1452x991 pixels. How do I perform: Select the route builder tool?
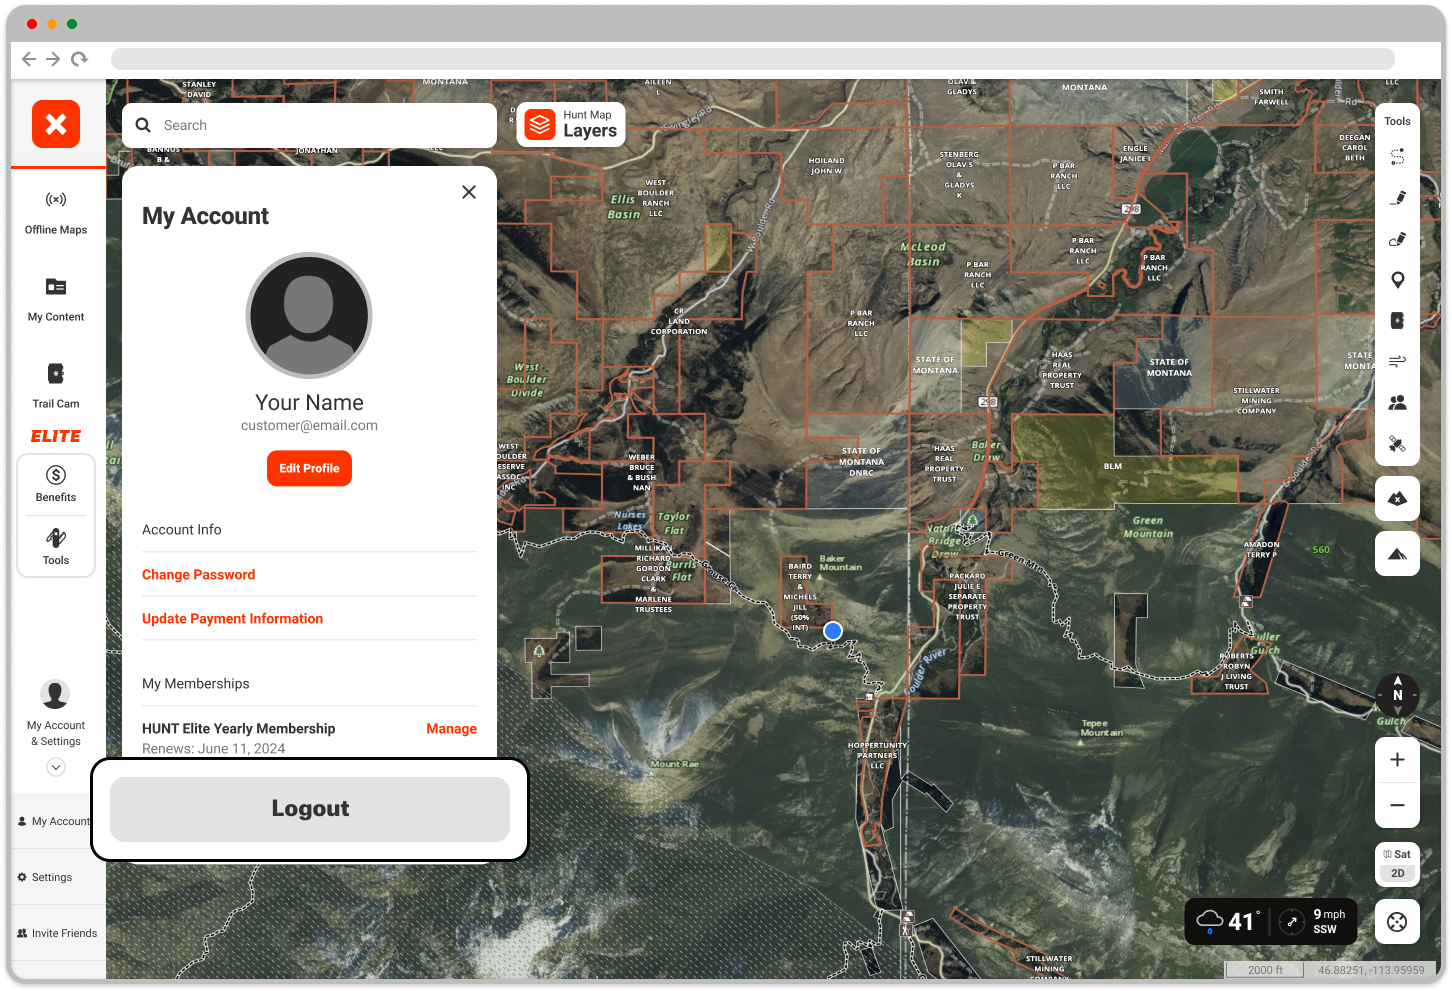pyautogui.click(x=1397, y=157)
